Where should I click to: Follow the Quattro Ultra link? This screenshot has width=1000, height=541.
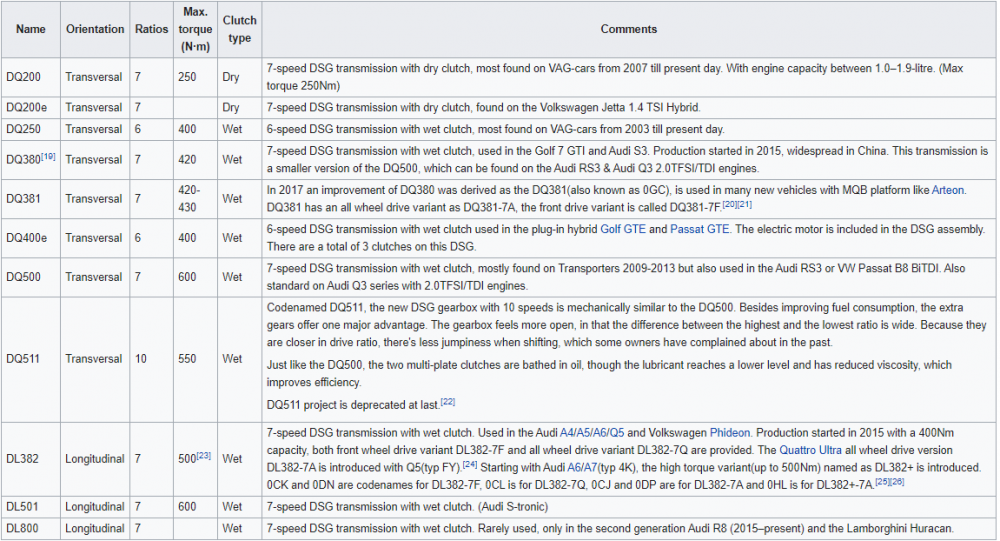click(810, 450)
